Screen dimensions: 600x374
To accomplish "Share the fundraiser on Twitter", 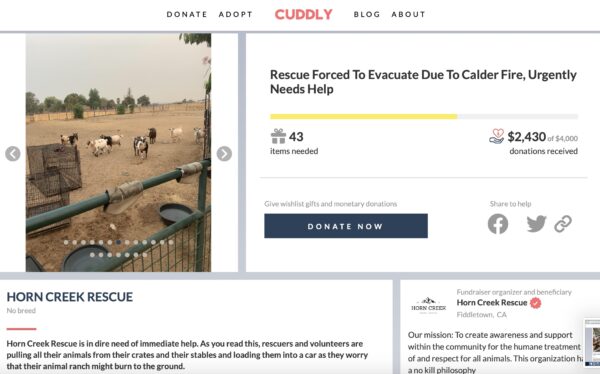I will (536, 224).
